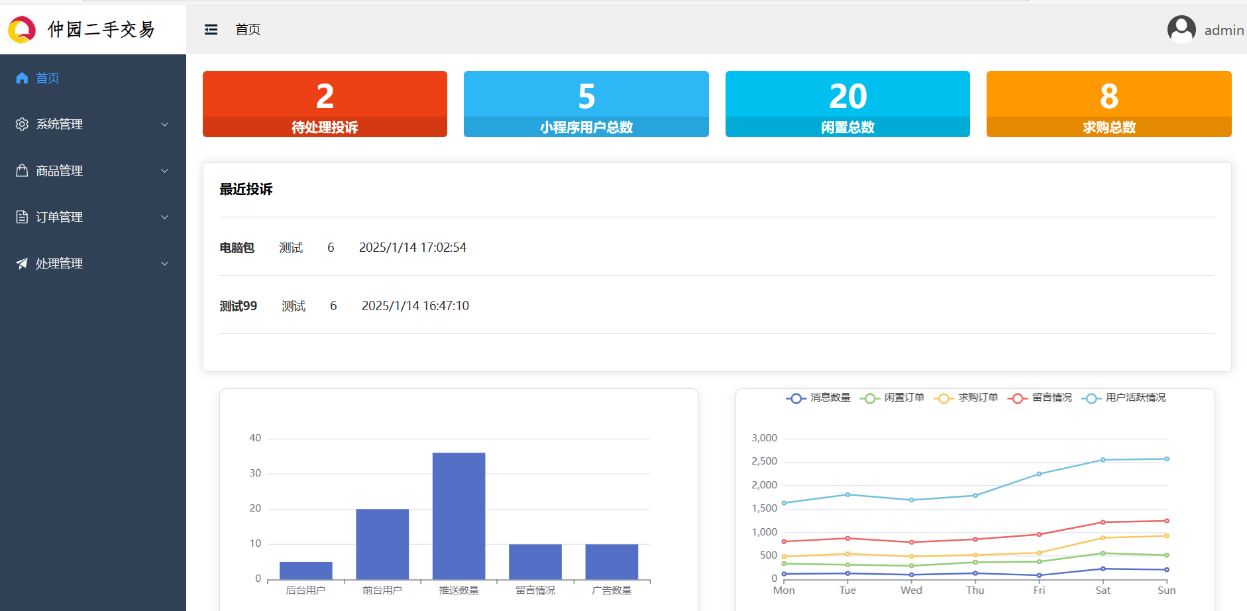Open the 待处理投诉 statistics card
This screenshot has height=611, width=1247.
(325, 104)
